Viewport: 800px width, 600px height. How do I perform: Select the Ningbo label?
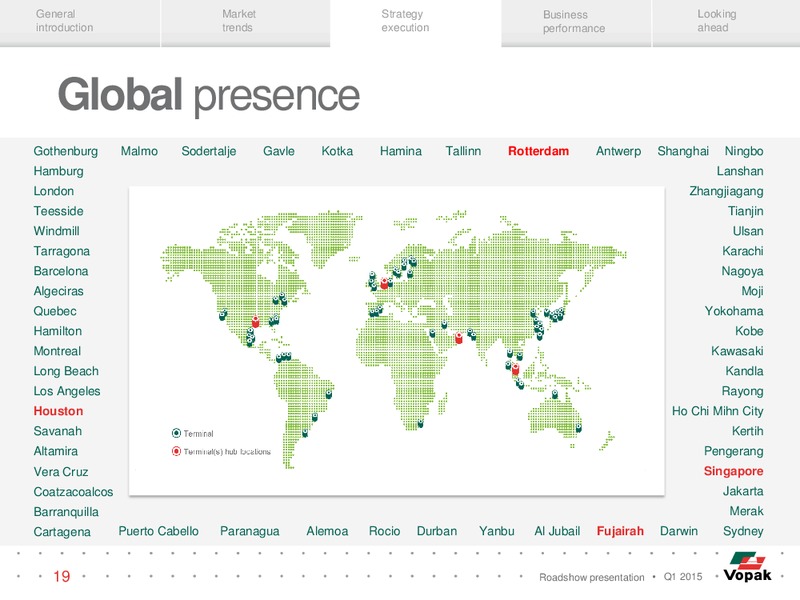click(x=744, y=152)
